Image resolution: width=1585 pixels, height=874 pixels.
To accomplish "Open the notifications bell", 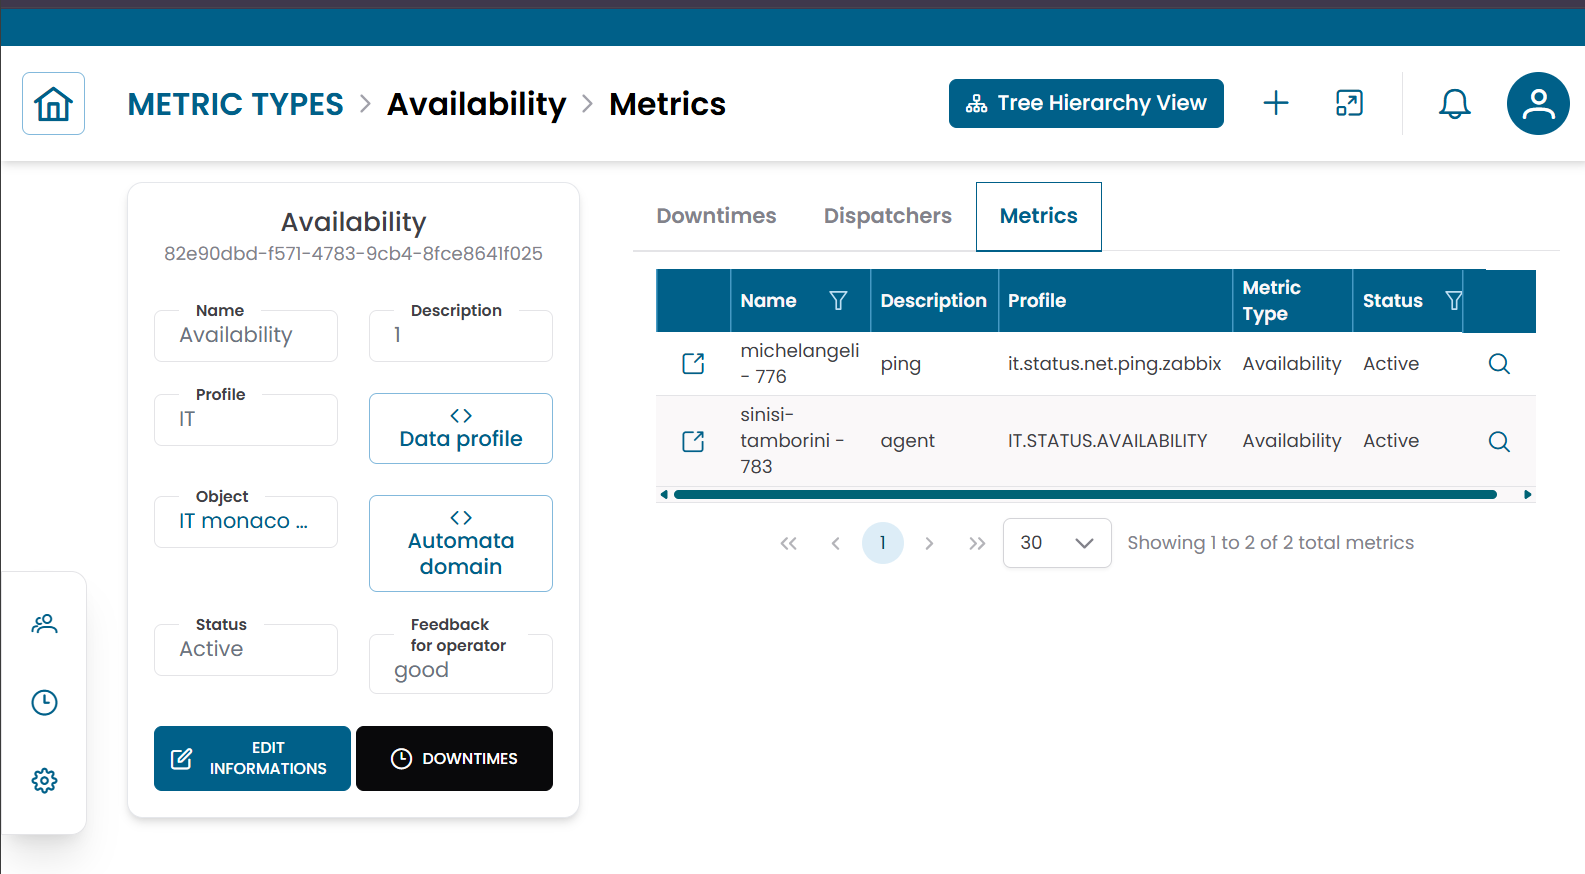I will [x=1454, y=103].
